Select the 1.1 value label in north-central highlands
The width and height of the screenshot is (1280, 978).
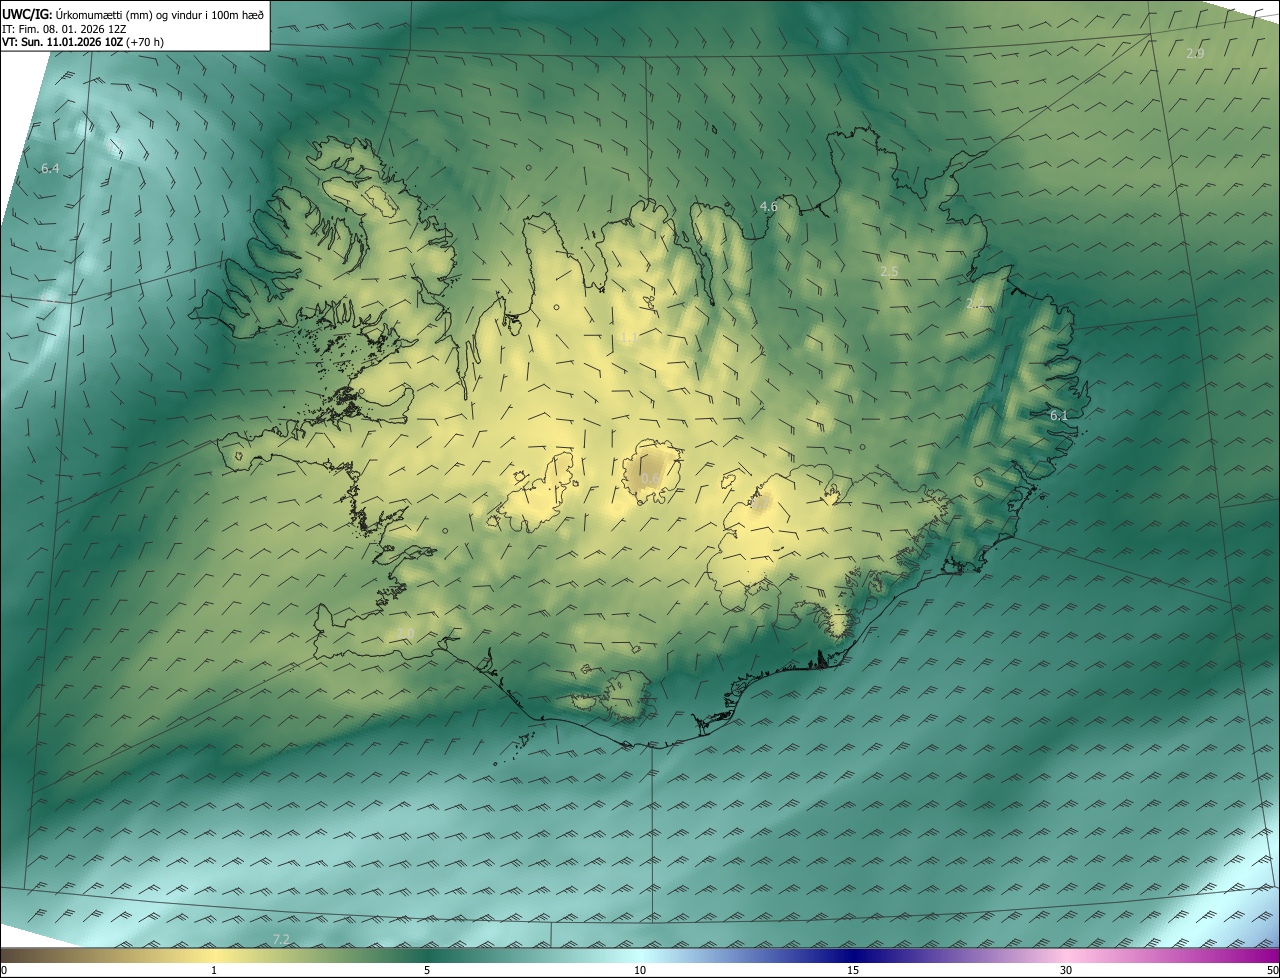tap(628, 338)
